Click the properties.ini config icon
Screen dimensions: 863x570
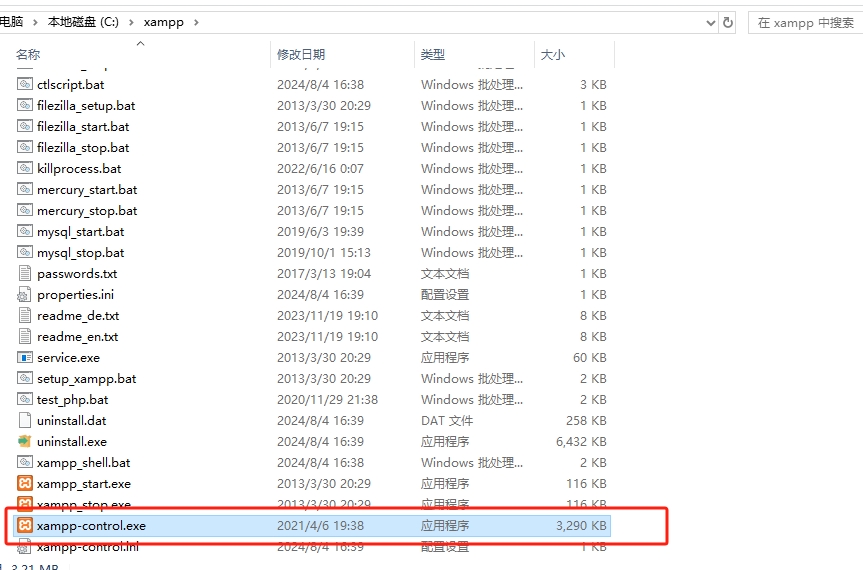[x=25, y=294]
